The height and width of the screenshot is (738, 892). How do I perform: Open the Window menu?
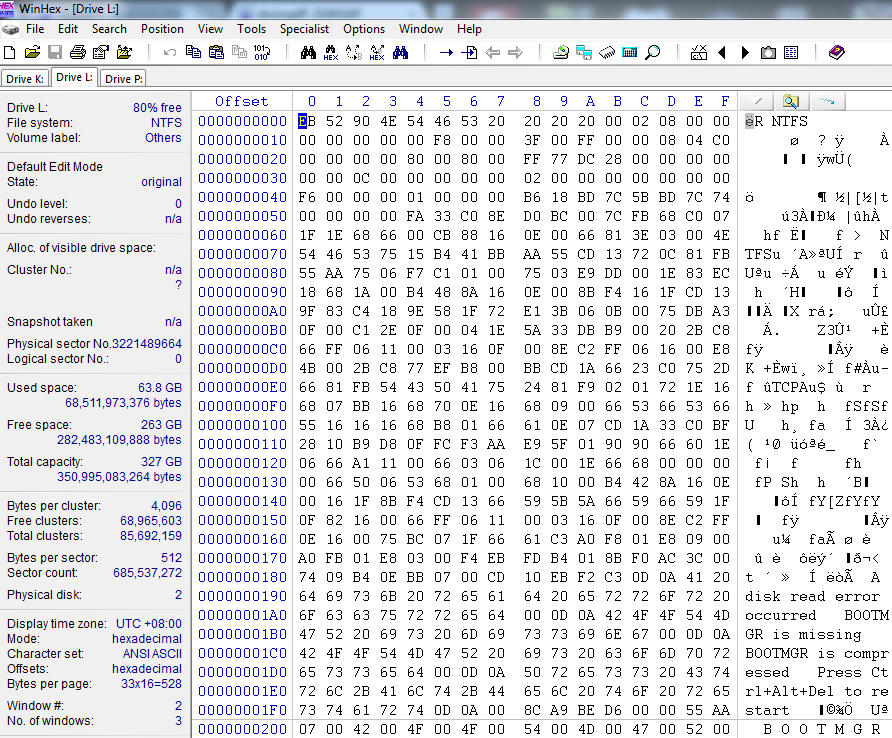420,29
